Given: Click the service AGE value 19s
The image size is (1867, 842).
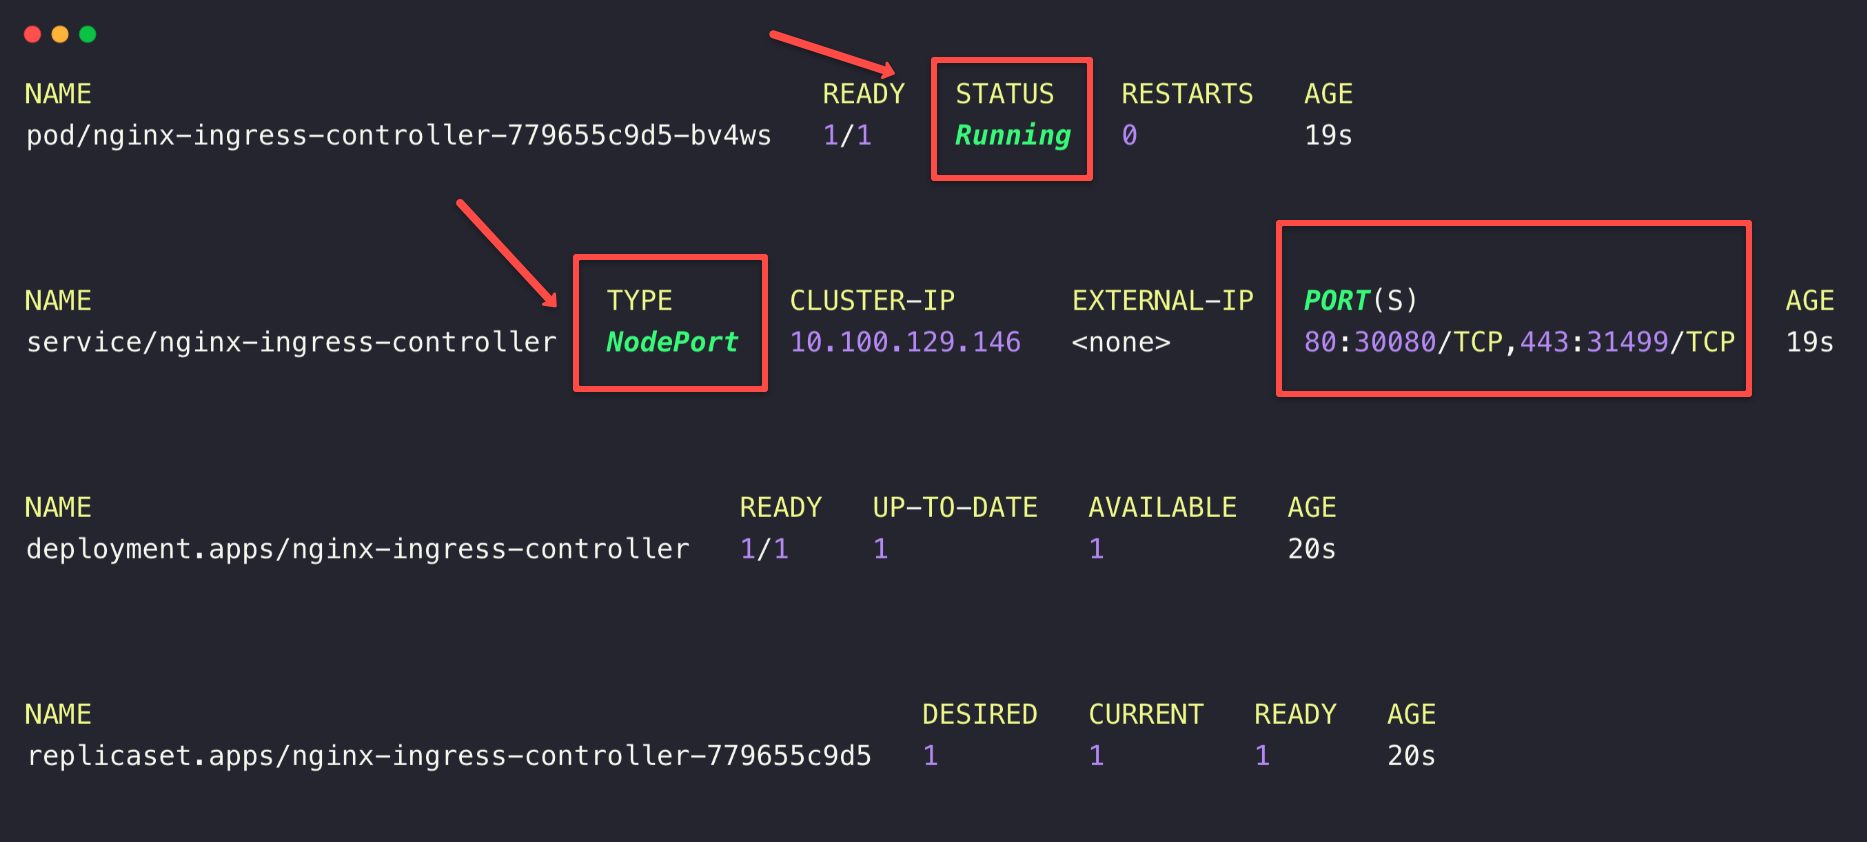Looking at the screenshot, I should pos(1810,342).
